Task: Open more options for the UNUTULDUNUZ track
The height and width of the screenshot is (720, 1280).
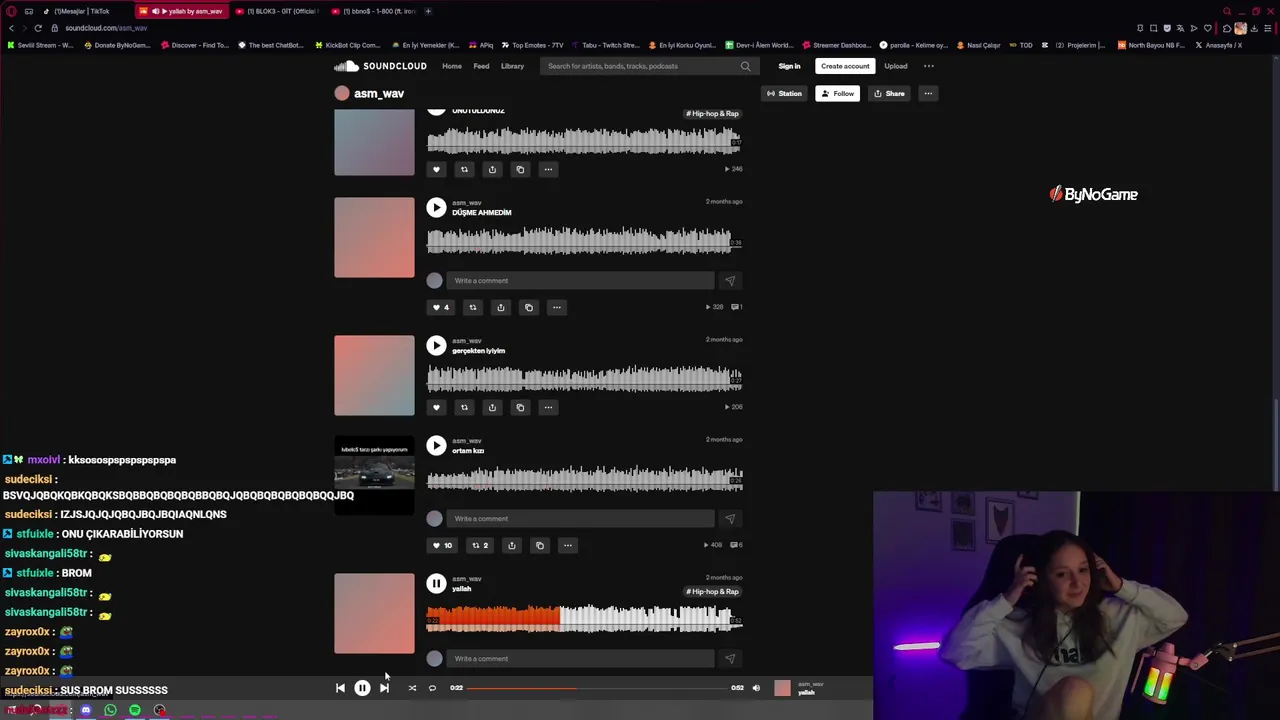Action: pyautogui.click(x=548, y=169)
